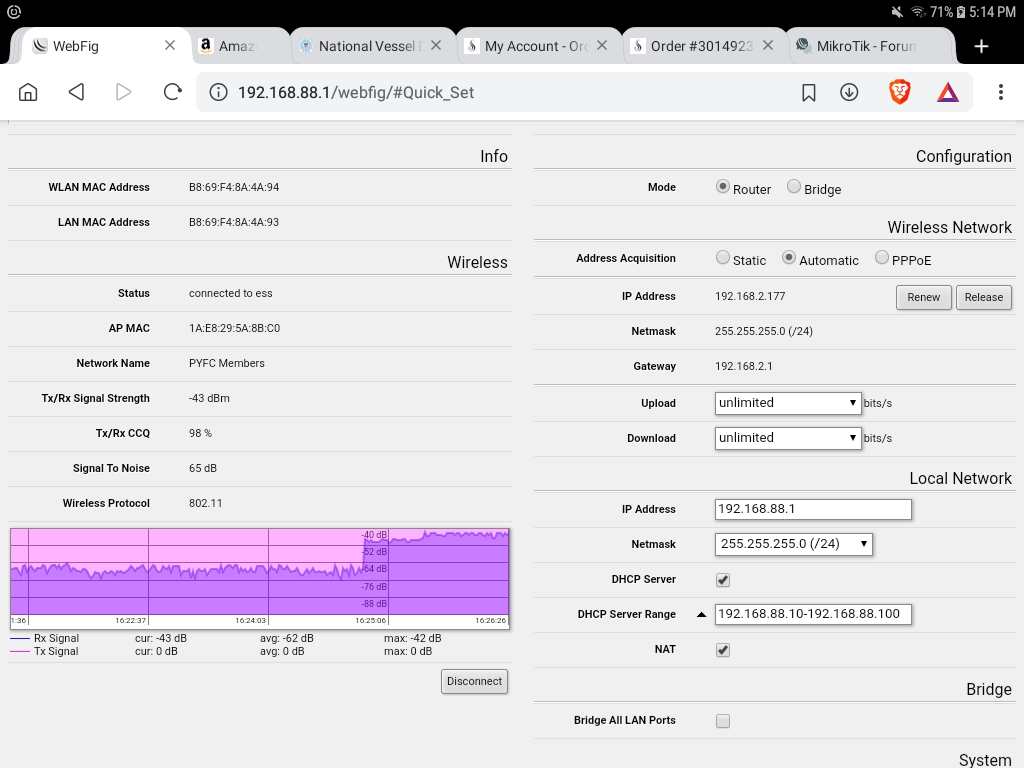The image size is (1024, 768).
Task: Open the Upload speed dropdown
Action: [x=787, y=402]
